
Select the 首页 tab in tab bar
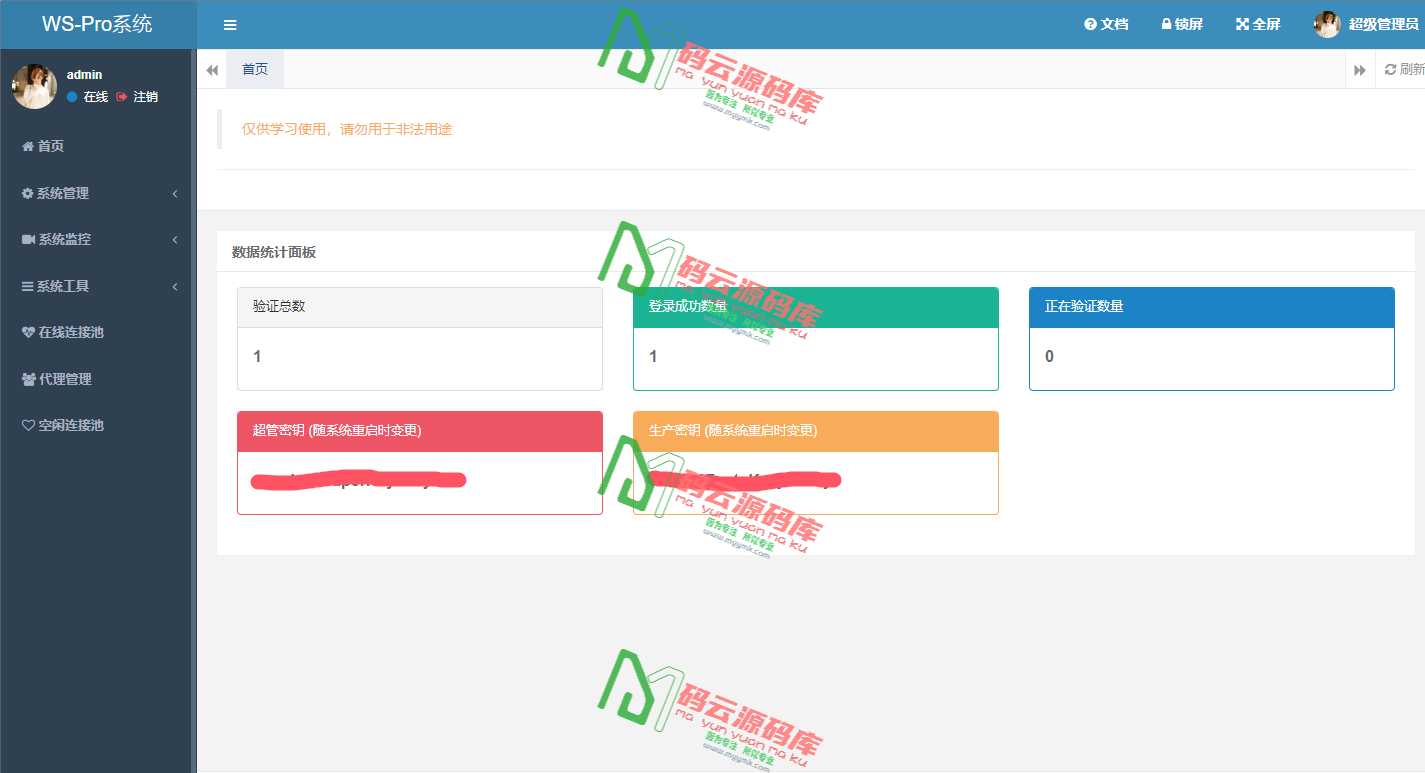click(255, 69)
